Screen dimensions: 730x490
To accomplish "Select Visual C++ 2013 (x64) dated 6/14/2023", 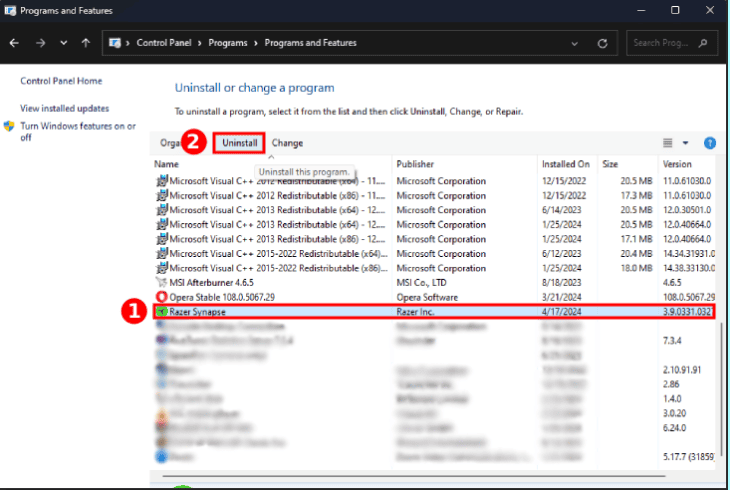I will pyautogui.click(x=434, y=210).
